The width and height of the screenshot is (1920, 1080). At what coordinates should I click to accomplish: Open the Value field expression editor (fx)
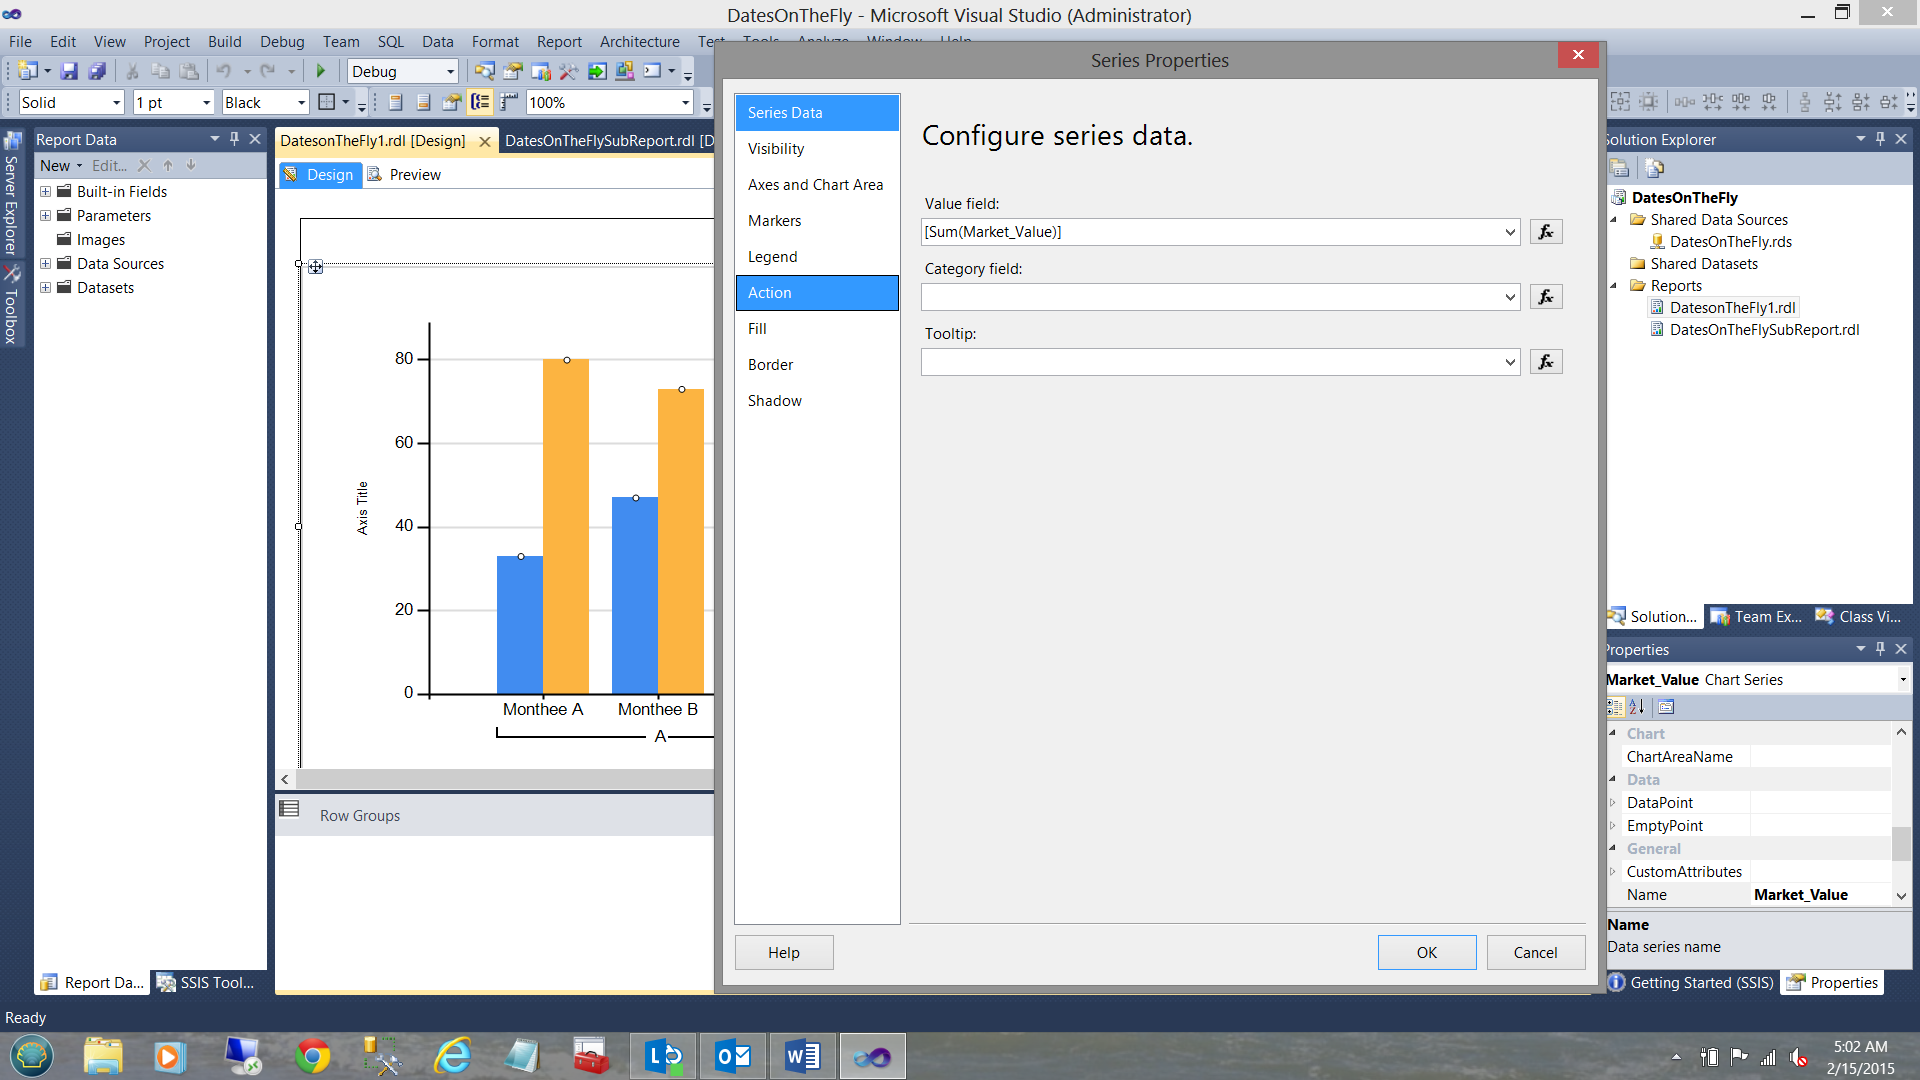coord(1545,232)
